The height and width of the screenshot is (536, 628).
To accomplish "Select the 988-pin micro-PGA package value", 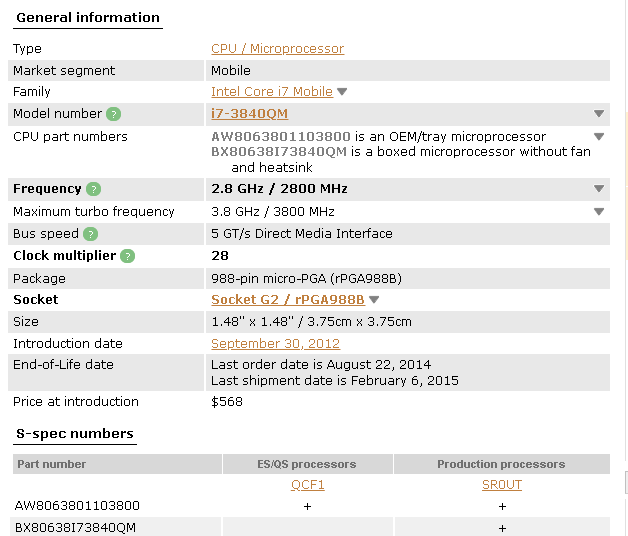I will (x=306, y=278).
